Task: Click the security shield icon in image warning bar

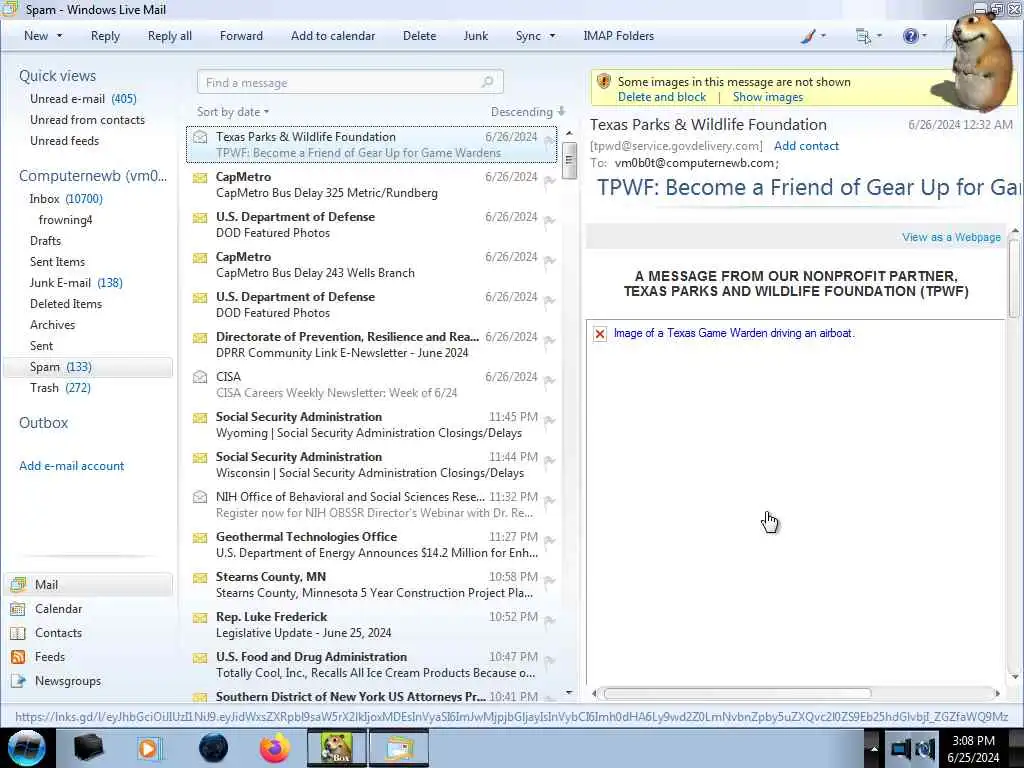Action: pos(604,82)
